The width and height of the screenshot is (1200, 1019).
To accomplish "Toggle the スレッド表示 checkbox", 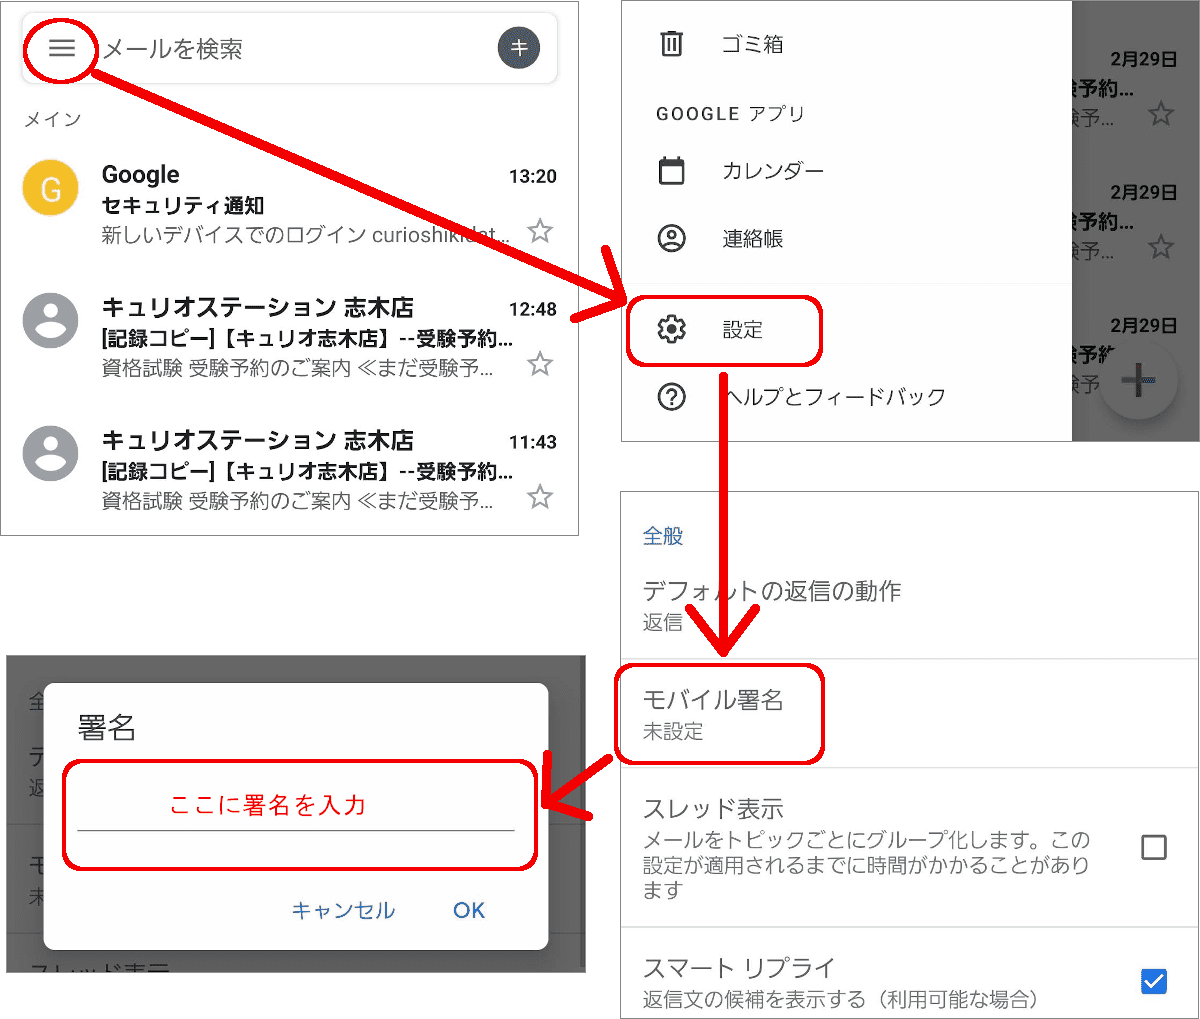I will click(1154, 848).
